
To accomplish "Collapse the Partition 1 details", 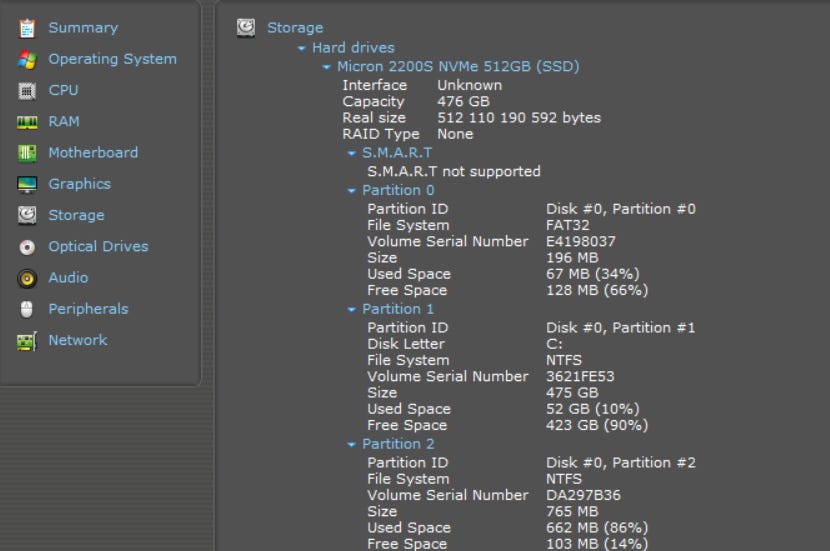I will point(351,309).
